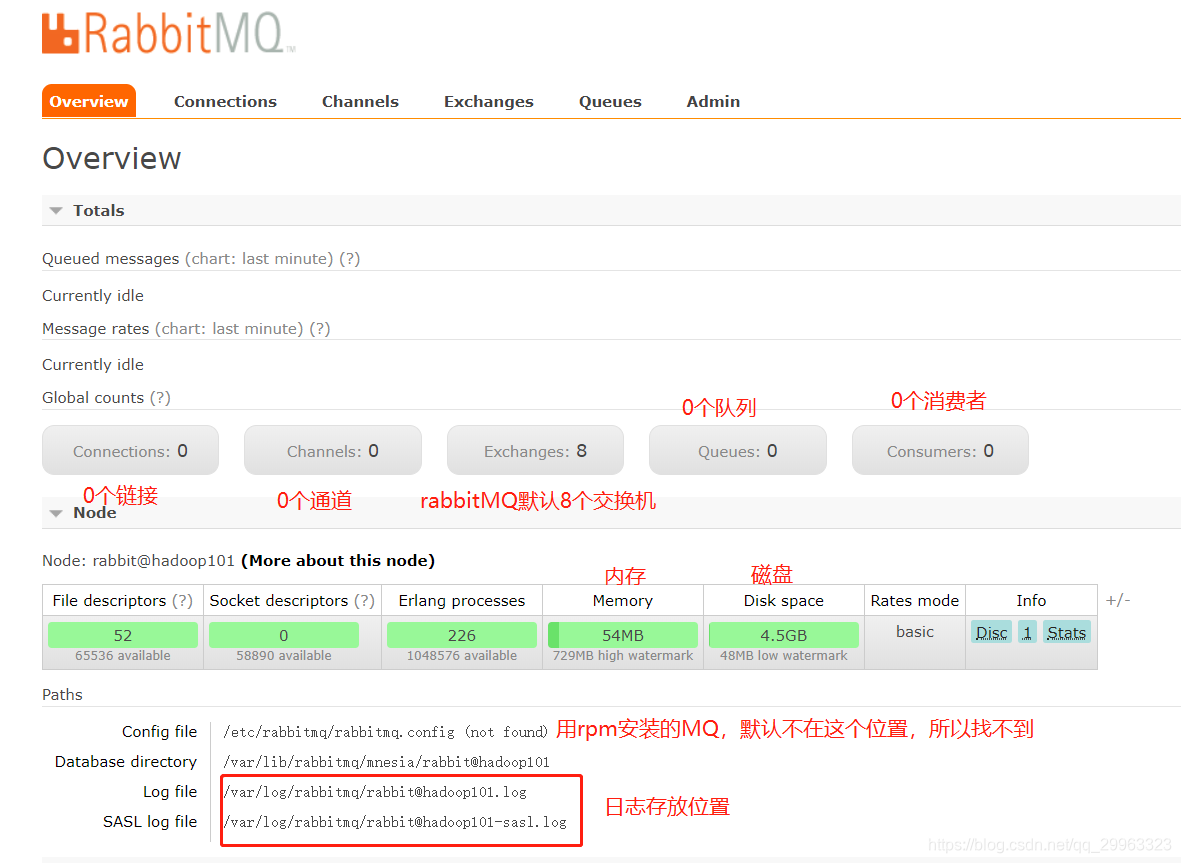This screenshot has height=863, width=1181.
Task: Select the rabbit@hadoop101-sasl.log path
Action: (395, 822)
